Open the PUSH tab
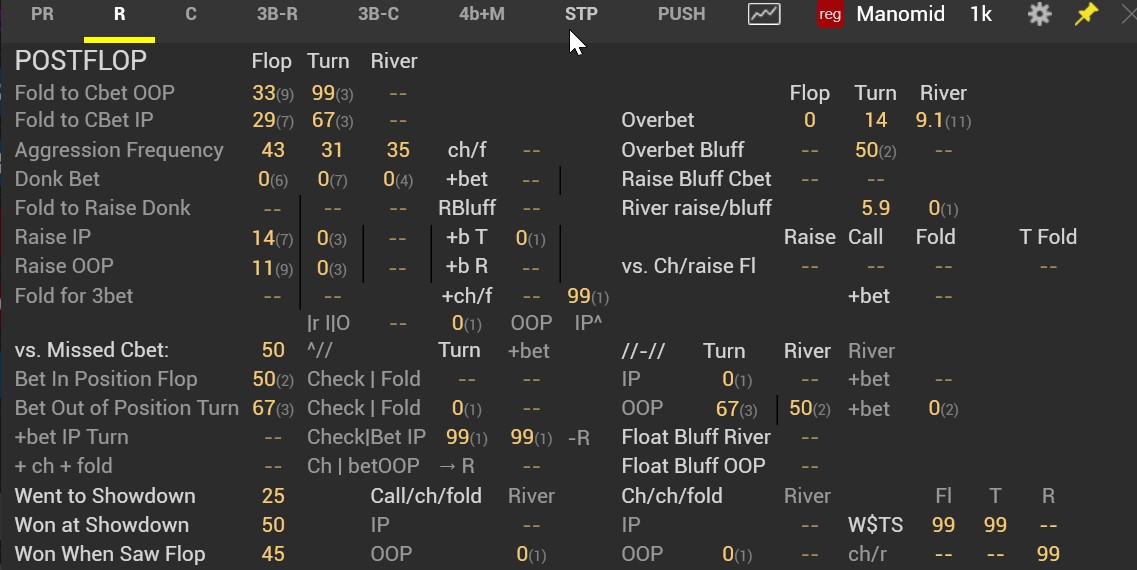Screen dimensions: 1137x570 [x=682, y=15]
